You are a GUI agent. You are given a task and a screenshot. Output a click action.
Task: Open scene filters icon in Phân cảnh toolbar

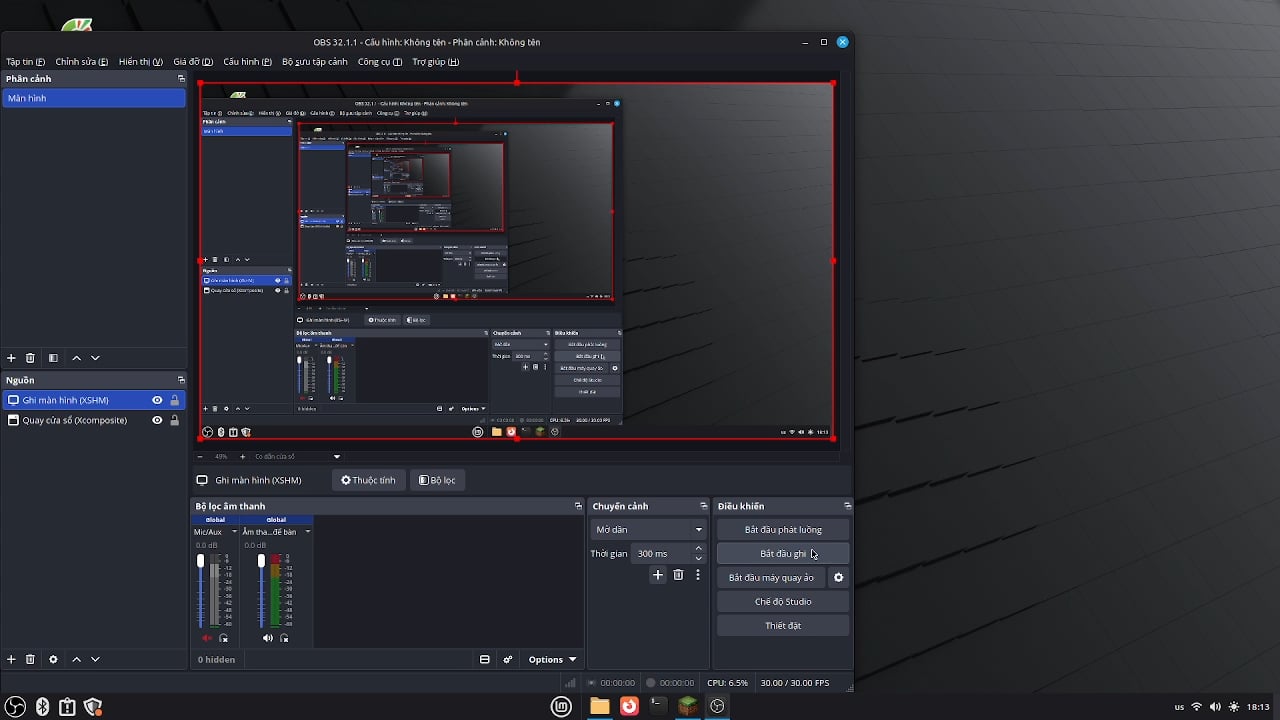coord(53,358)
